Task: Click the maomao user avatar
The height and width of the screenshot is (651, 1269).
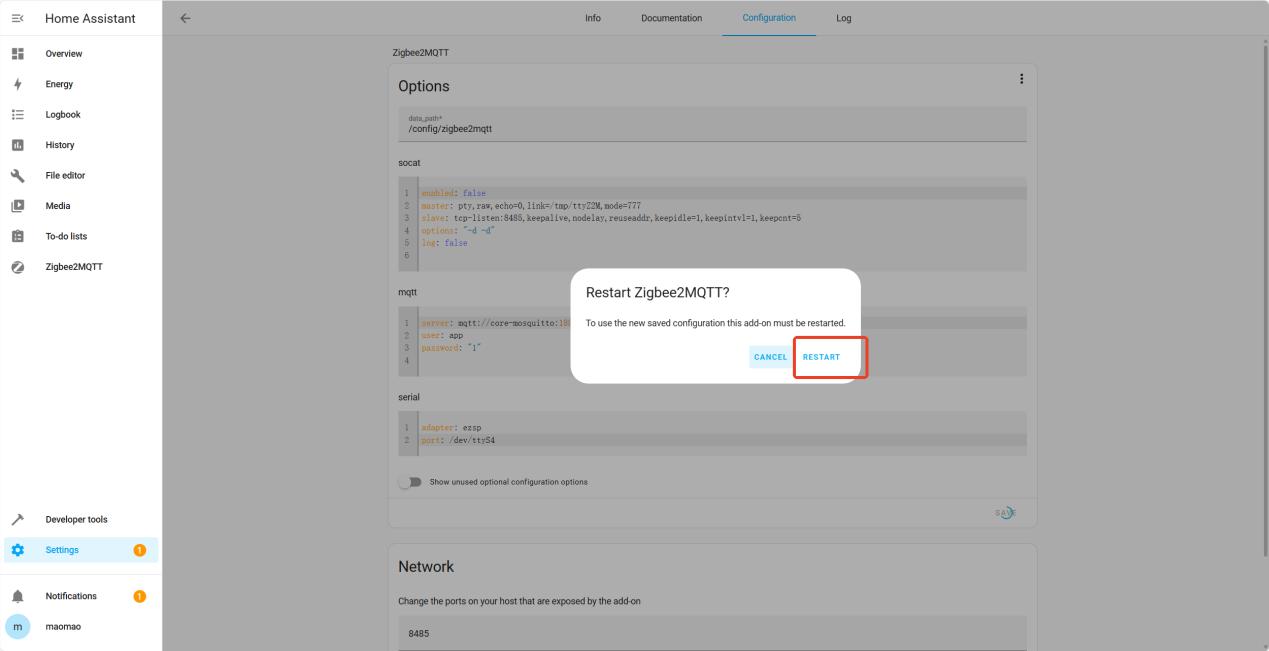Action: tap(17, 626)
